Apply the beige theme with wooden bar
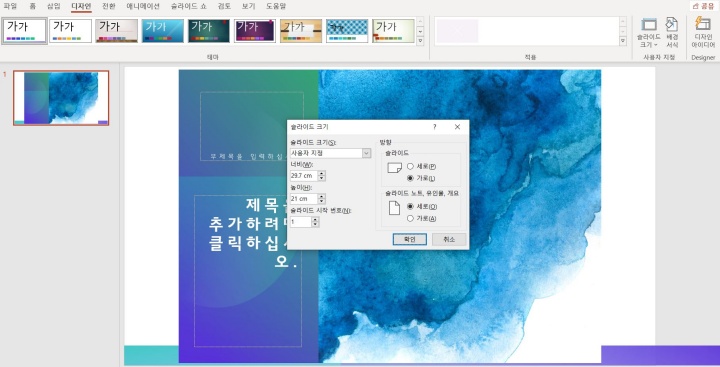The height and width of the screenshot is (367, 720). coord(117,31)
